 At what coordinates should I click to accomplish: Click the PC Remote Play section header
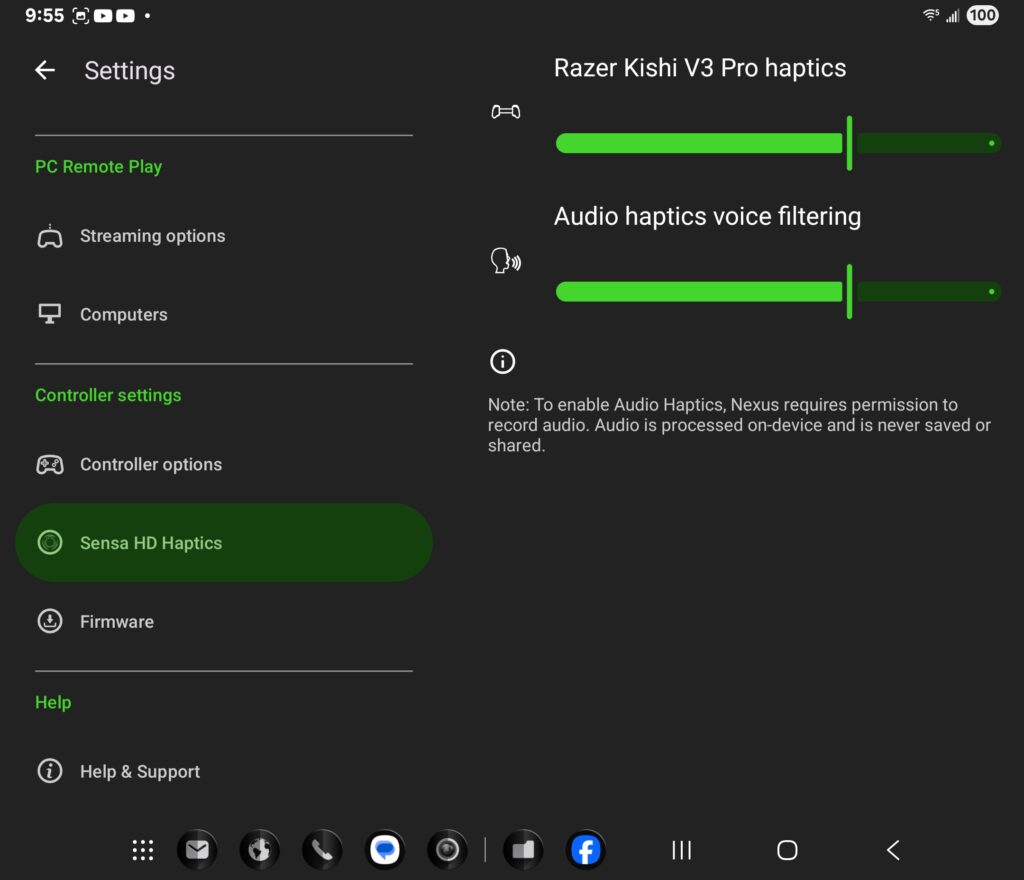pyautogui.click(x=99, y=166)
